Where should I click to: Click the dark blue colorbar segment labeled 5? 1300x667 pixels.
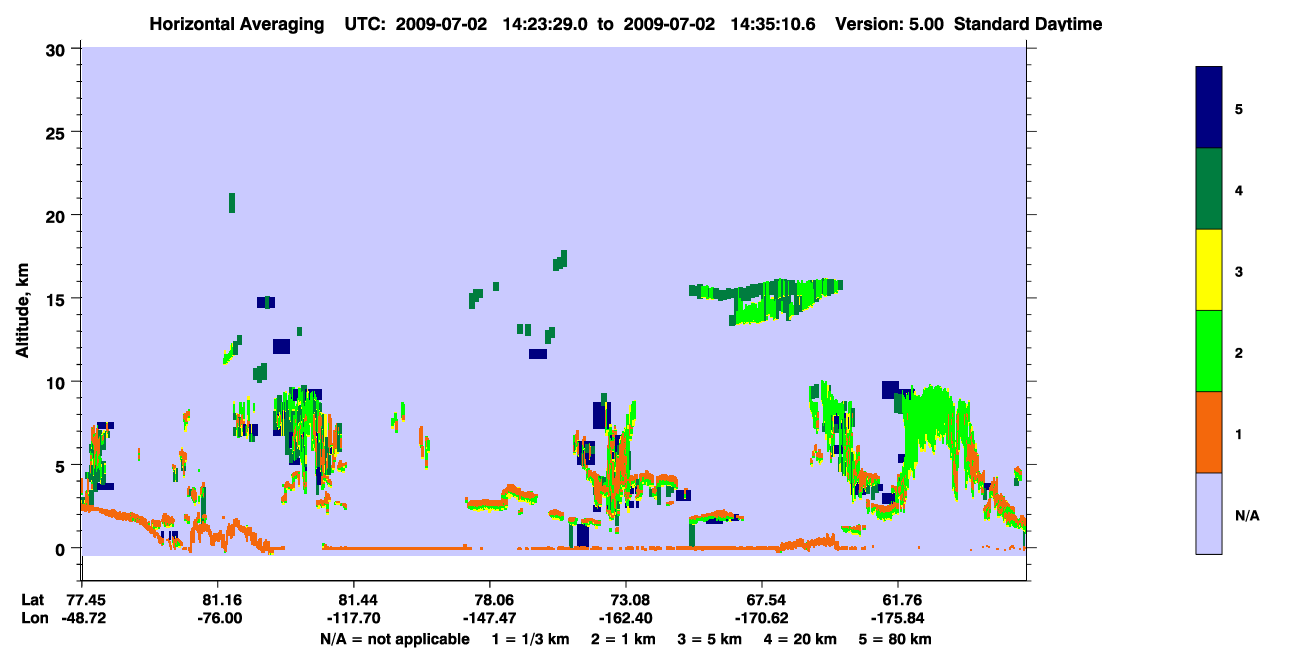(1209, 107)
